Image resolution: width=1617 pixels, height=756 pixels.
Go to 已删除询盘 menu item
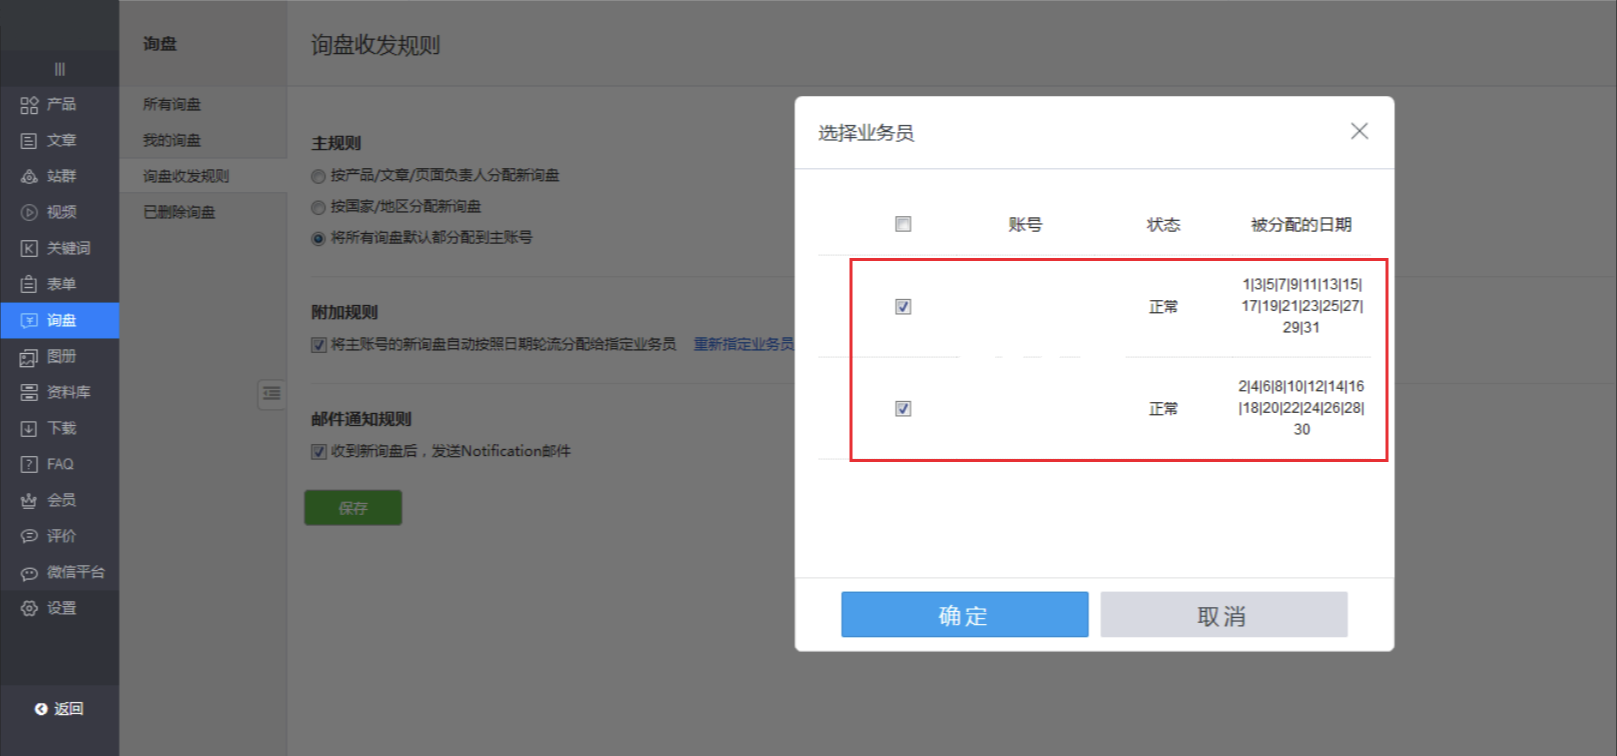coord(179,212)
